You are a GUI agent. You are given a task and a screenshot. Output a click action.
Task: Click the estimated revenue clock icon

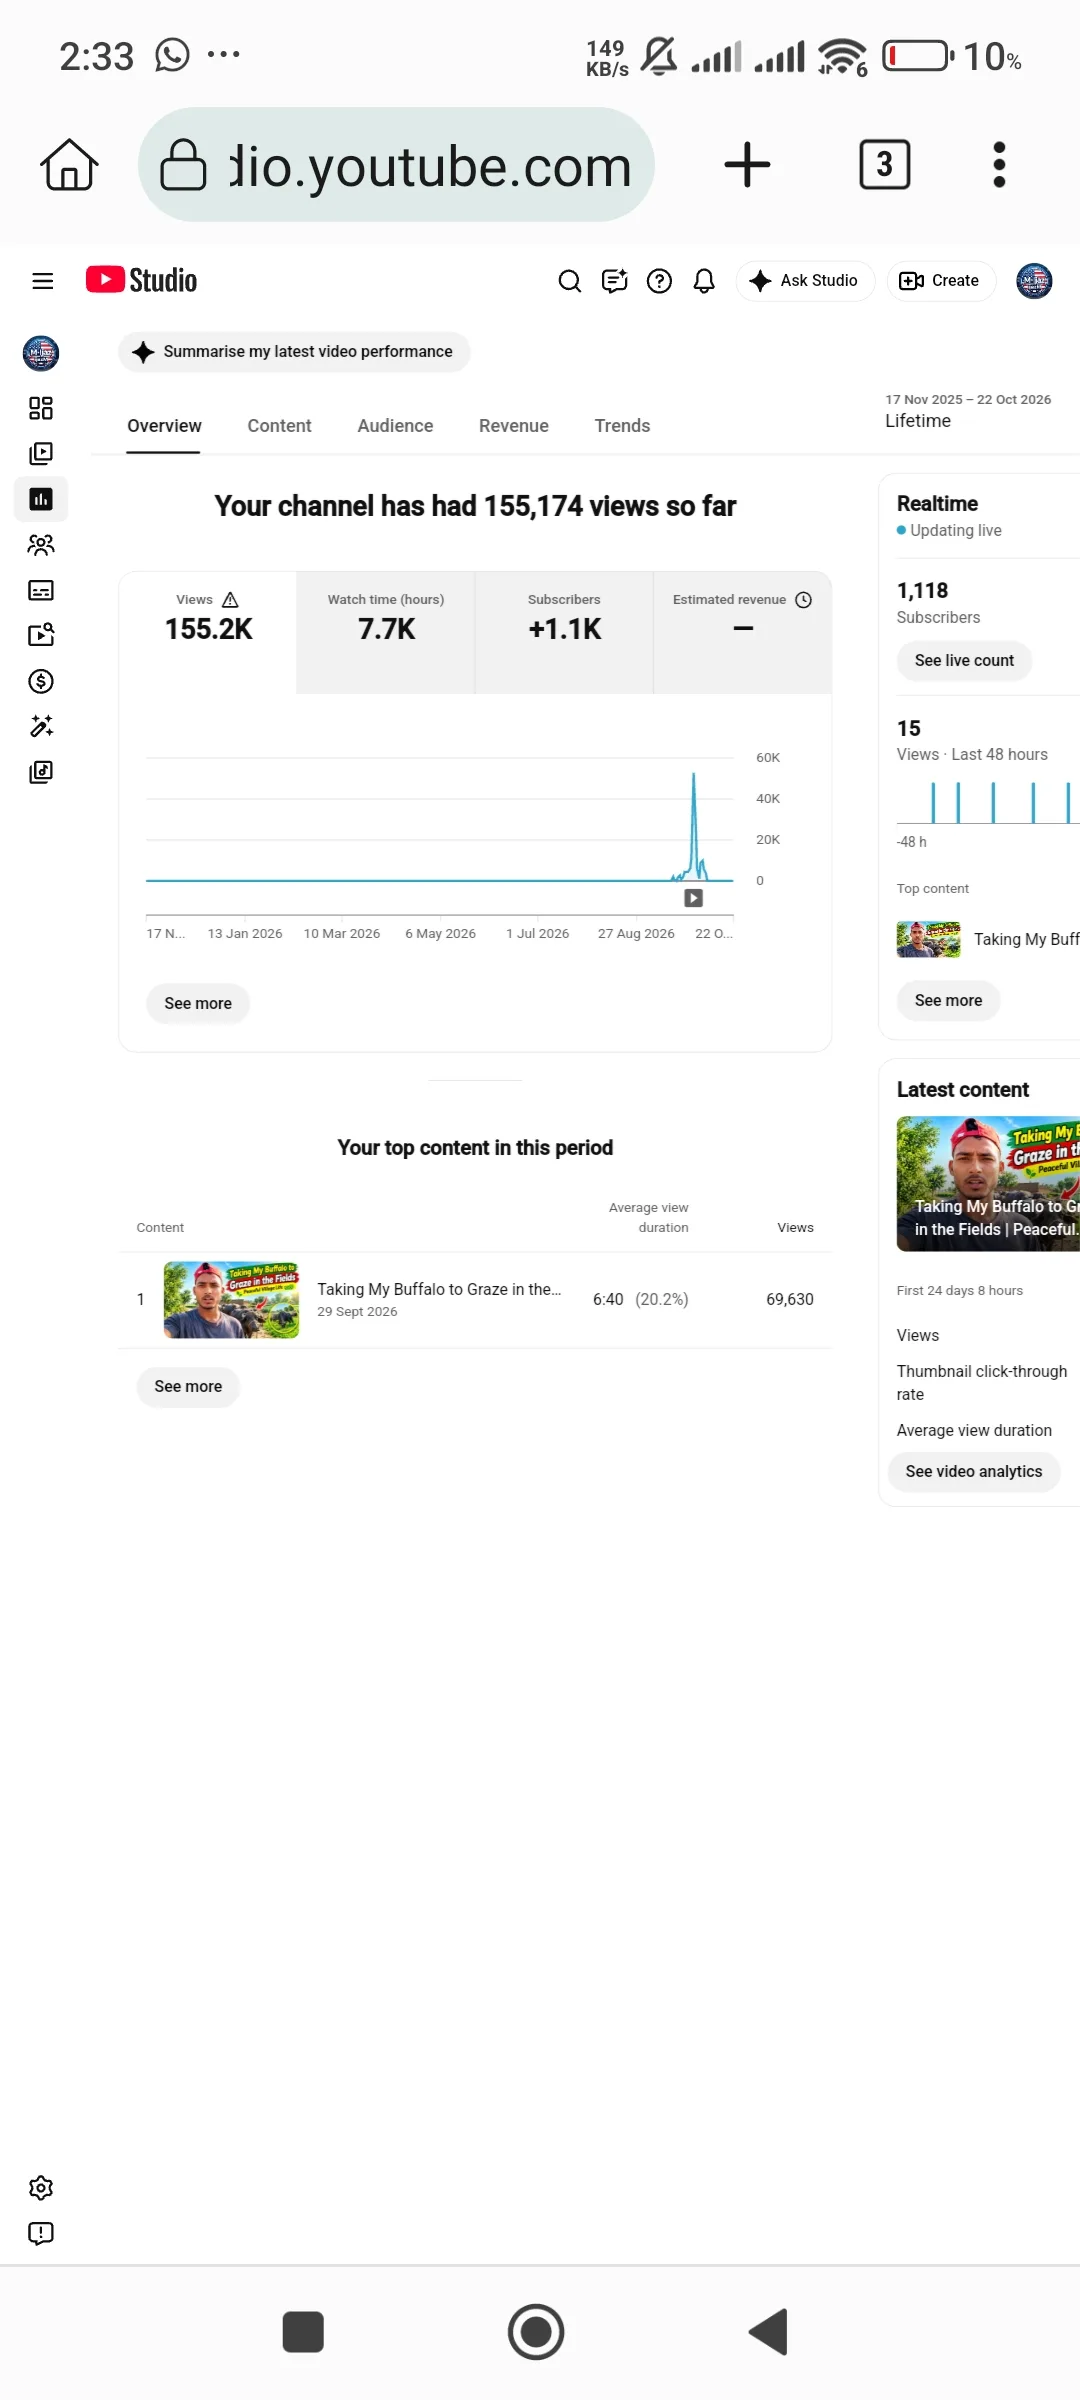(803, 600)
